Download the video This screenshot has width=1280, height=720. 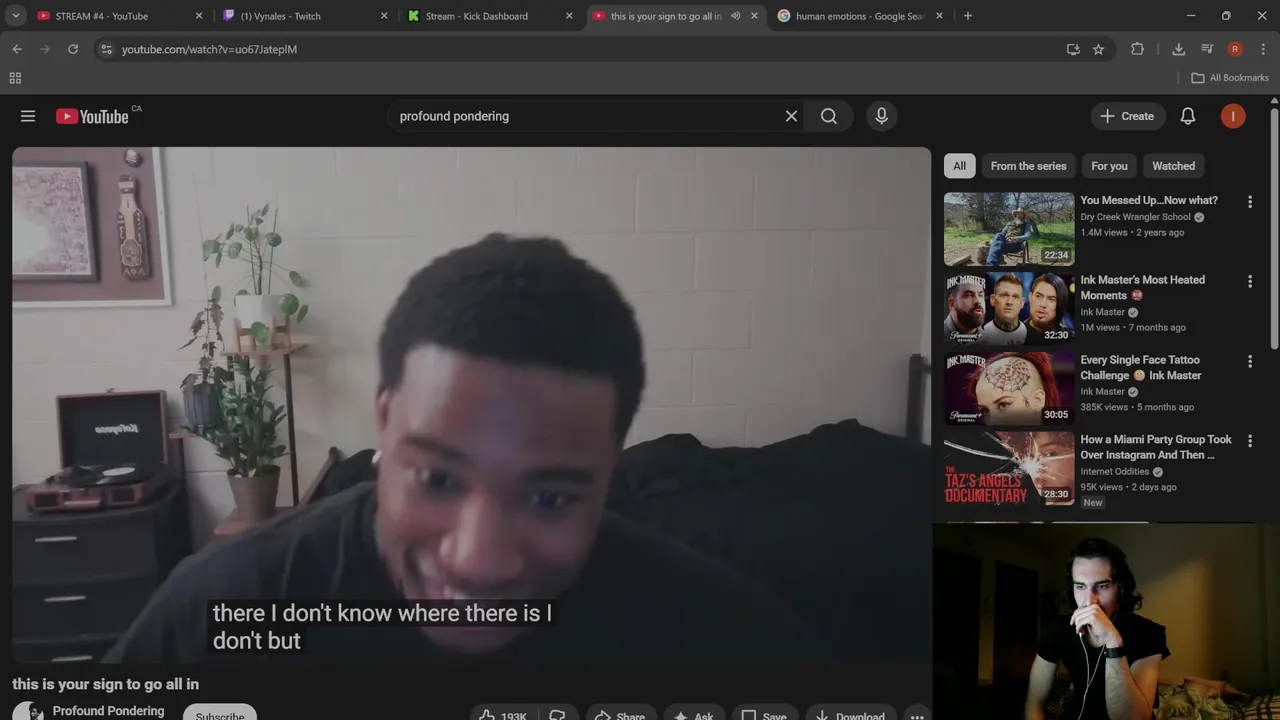pos(850,714)
